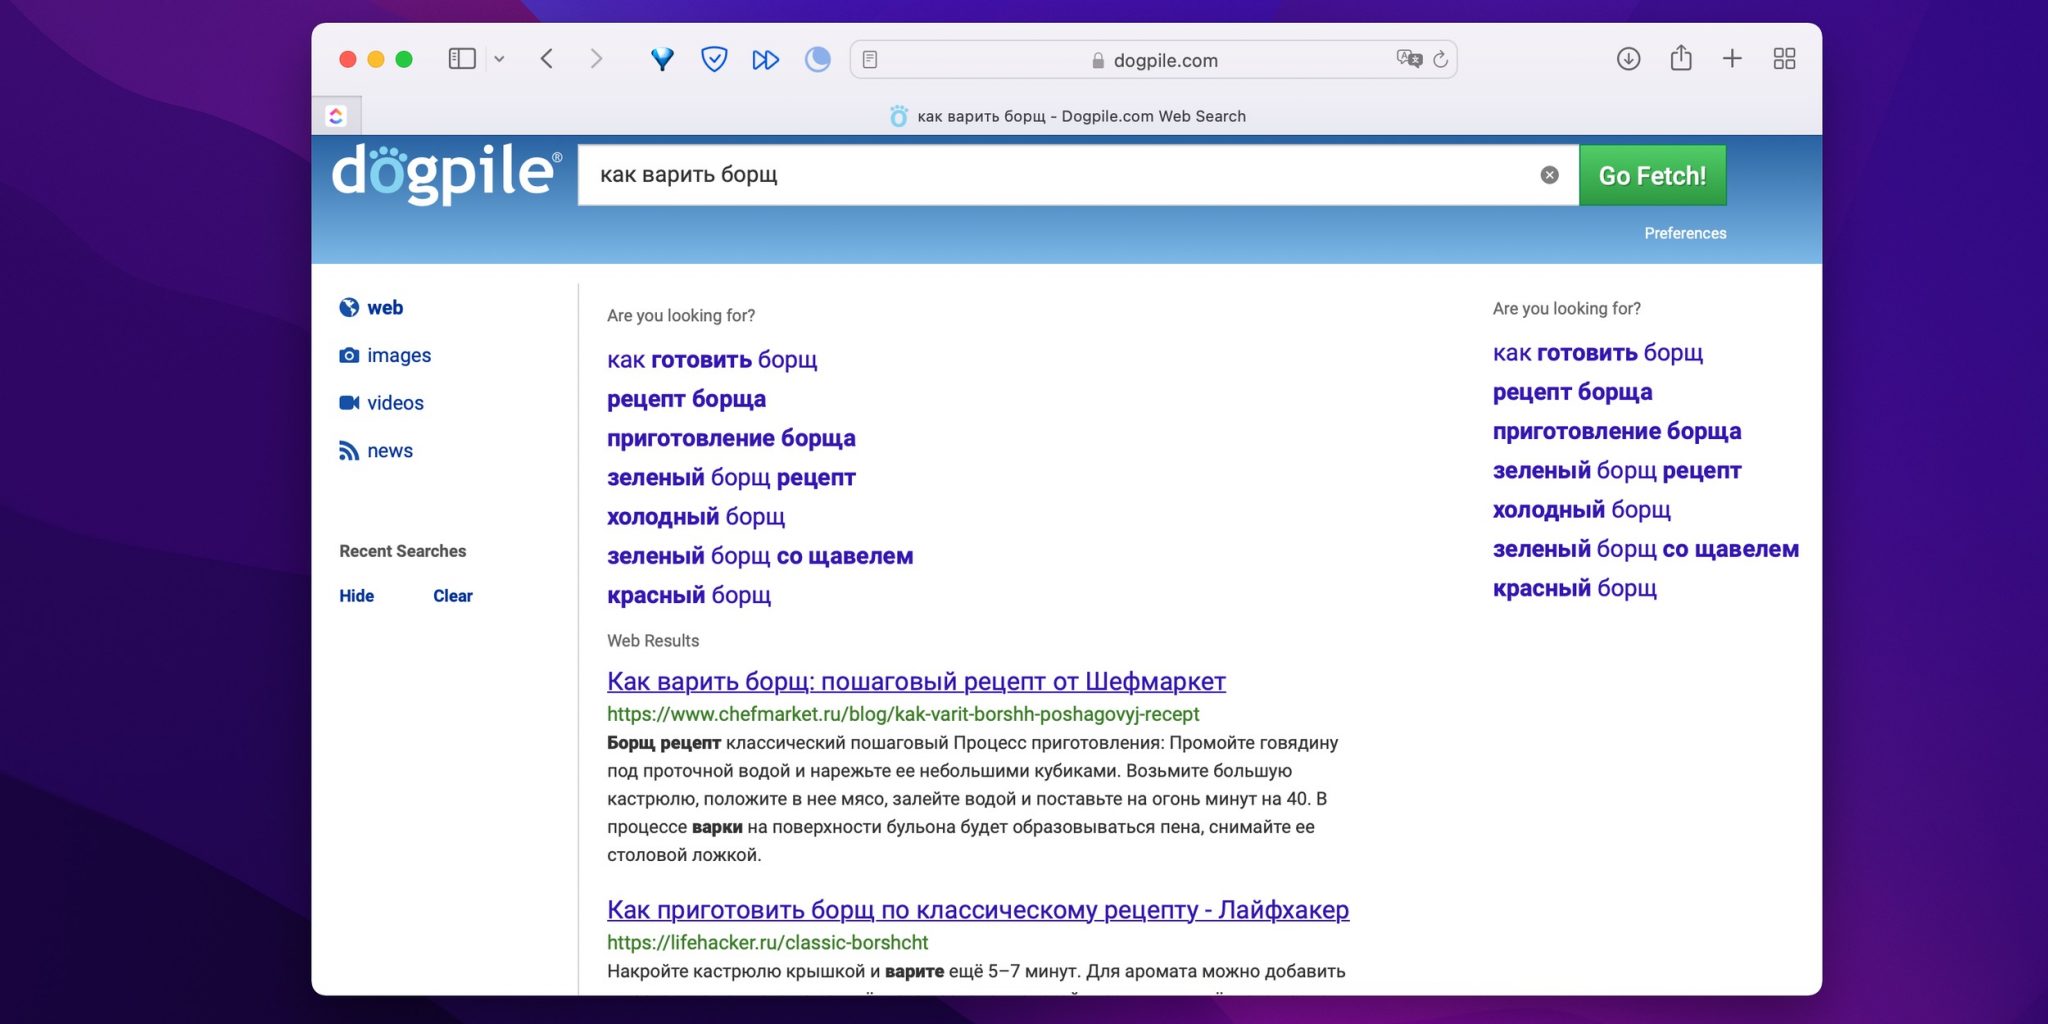Viewport: 2048px width, 1024px height.
Task: Select the news search category
Action: pos(389,451)
